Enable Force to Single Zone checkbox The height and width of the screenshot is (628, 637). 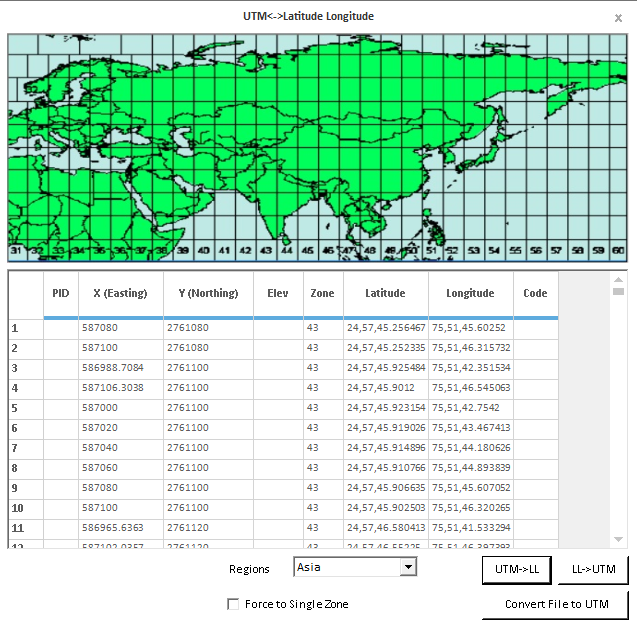tap(233, 604)
